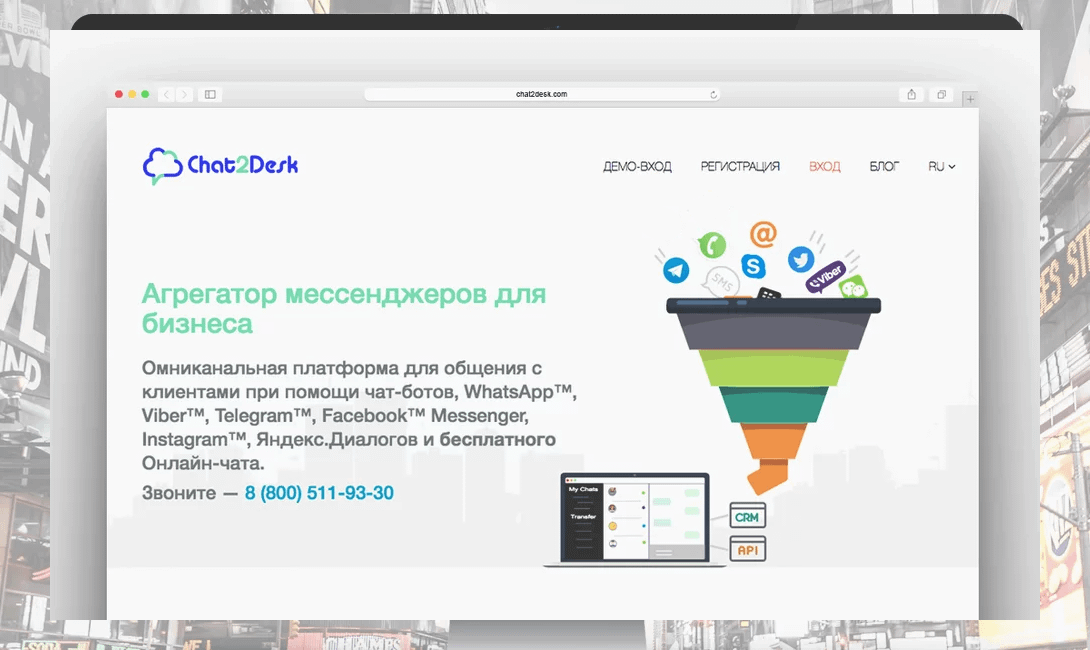Toggle the browser sidebar icon
Viewport: 1090px width, 650px height.
pos(210,95)
